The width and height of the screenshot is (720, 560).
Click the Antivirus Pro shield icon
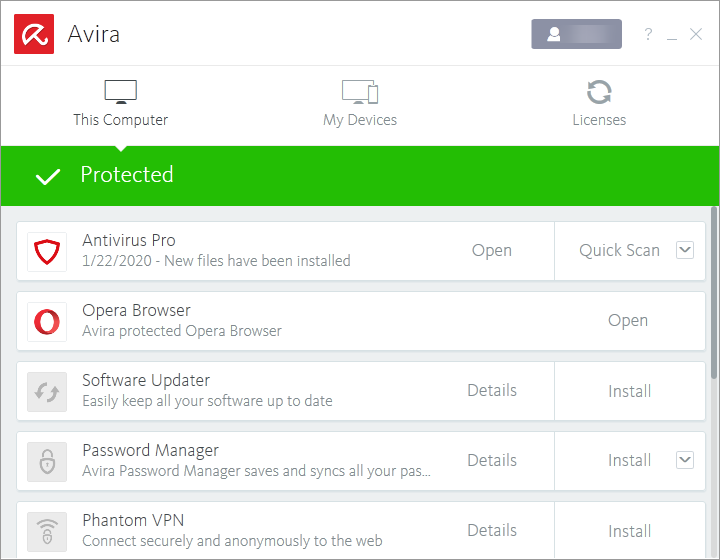click(x=47, y=252)
